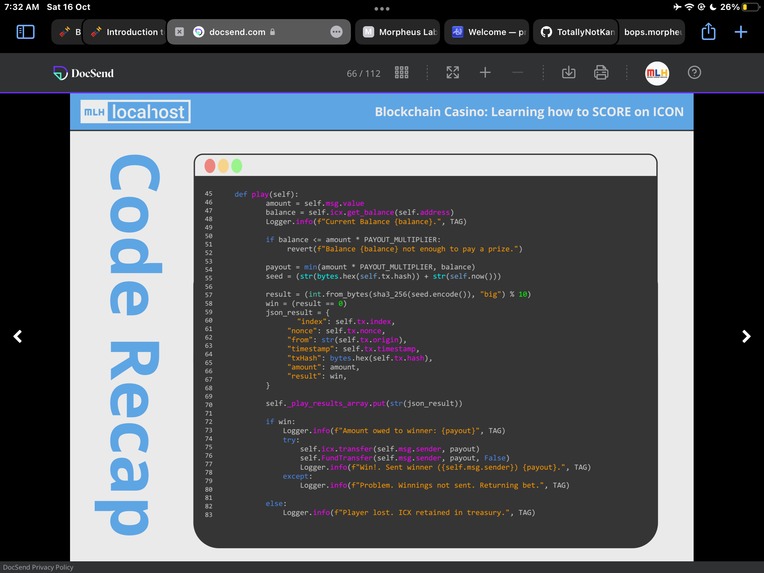Click the green dot in code window

pyautogui.click(x=237, y=166)
